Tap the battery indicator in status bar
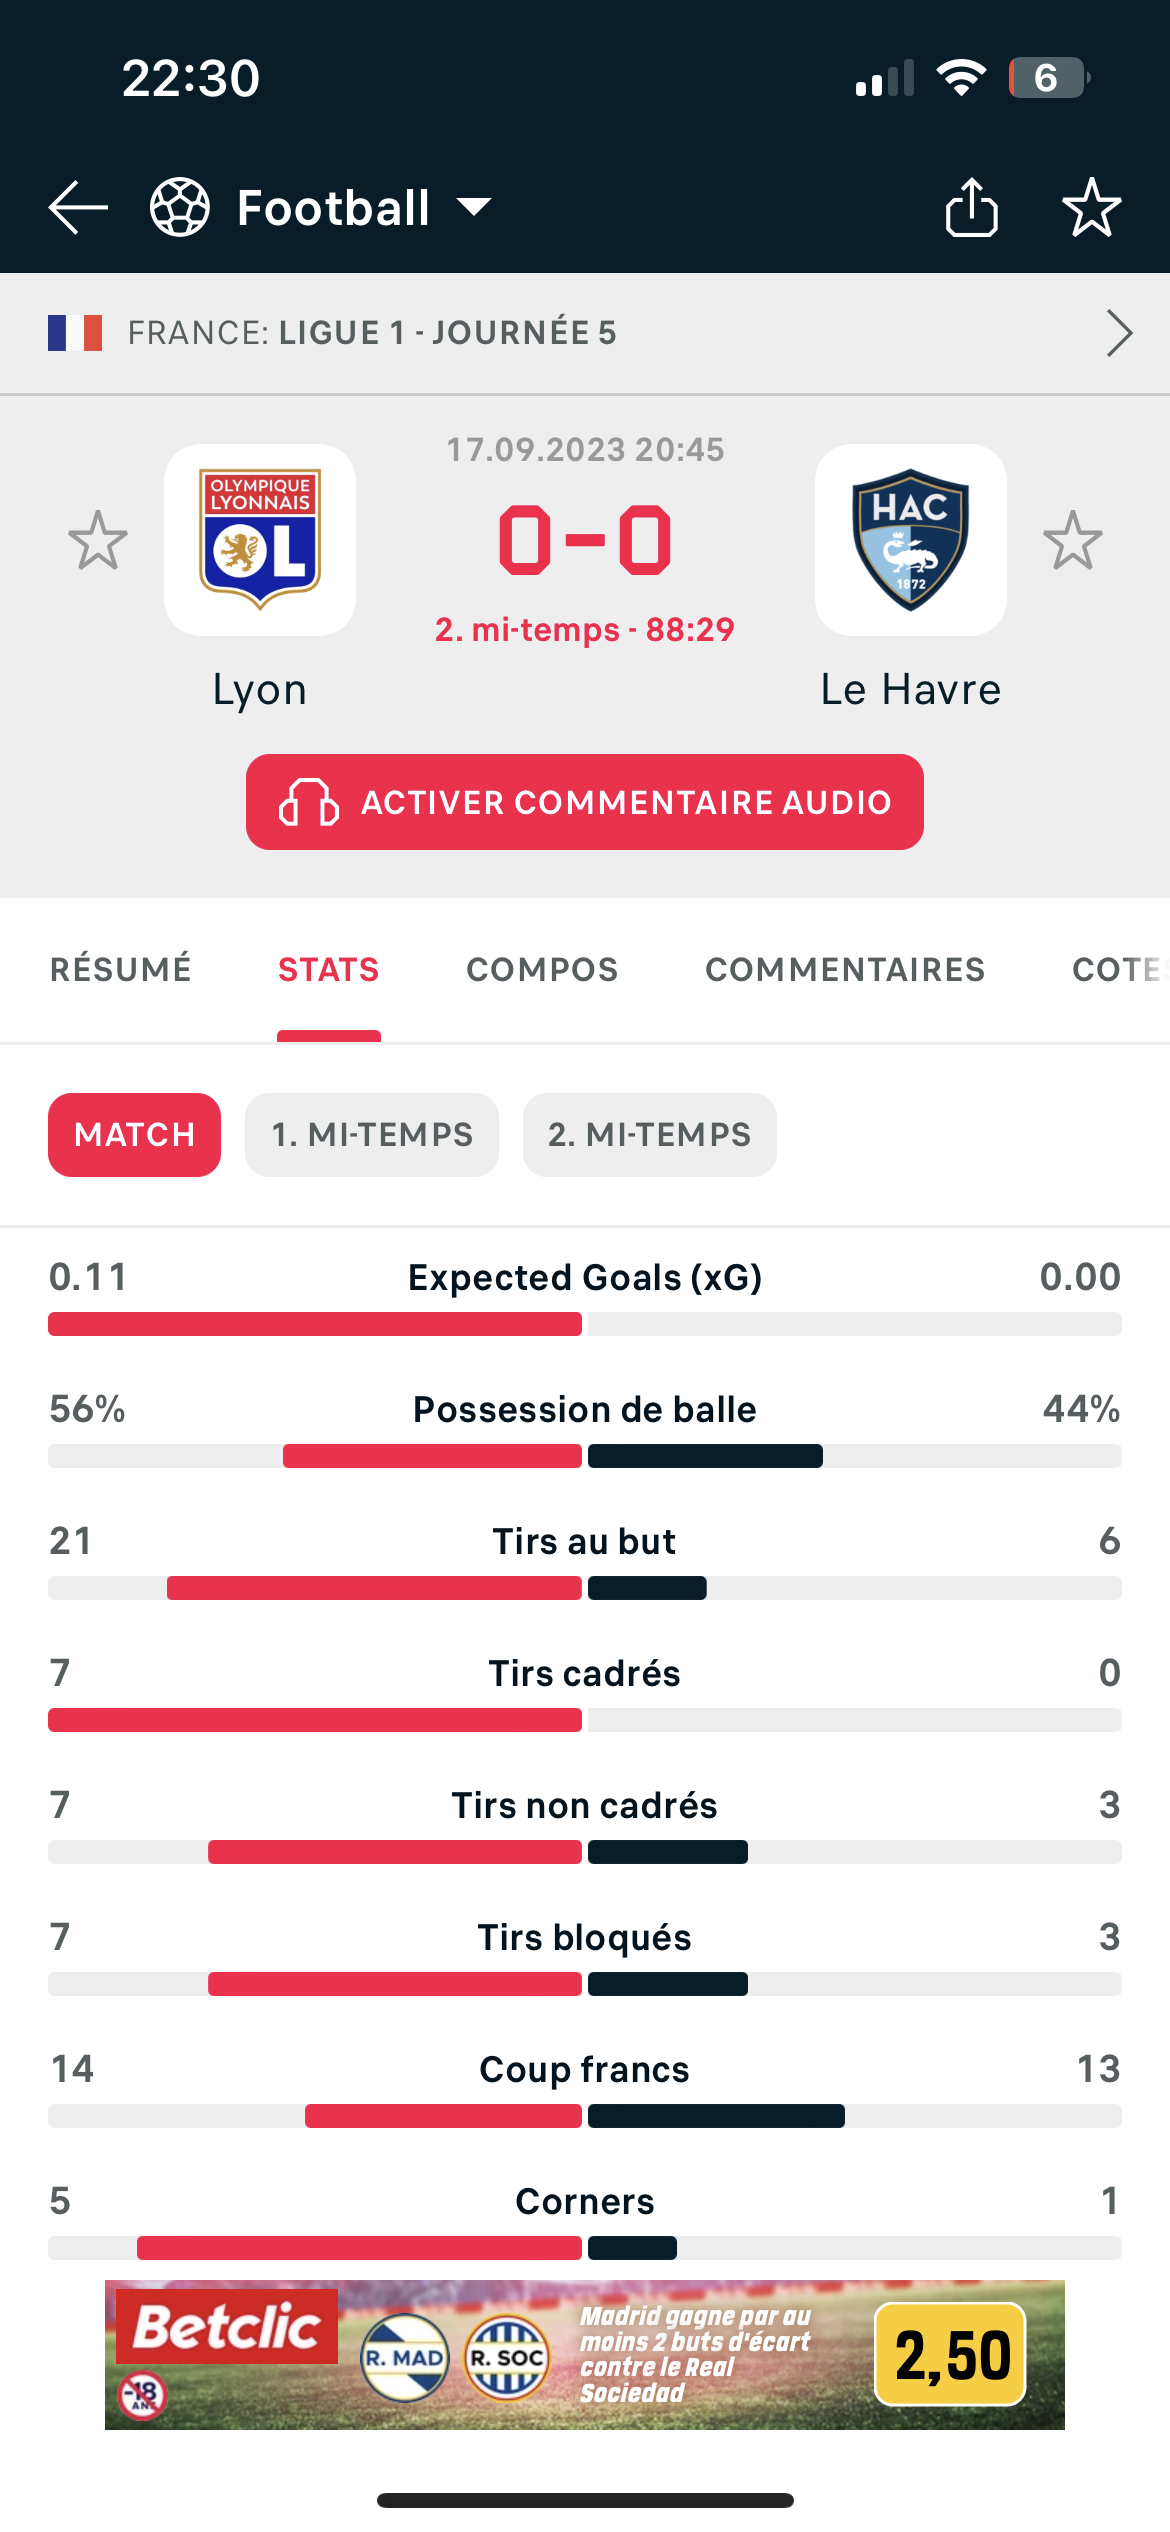 [1049, 78]
